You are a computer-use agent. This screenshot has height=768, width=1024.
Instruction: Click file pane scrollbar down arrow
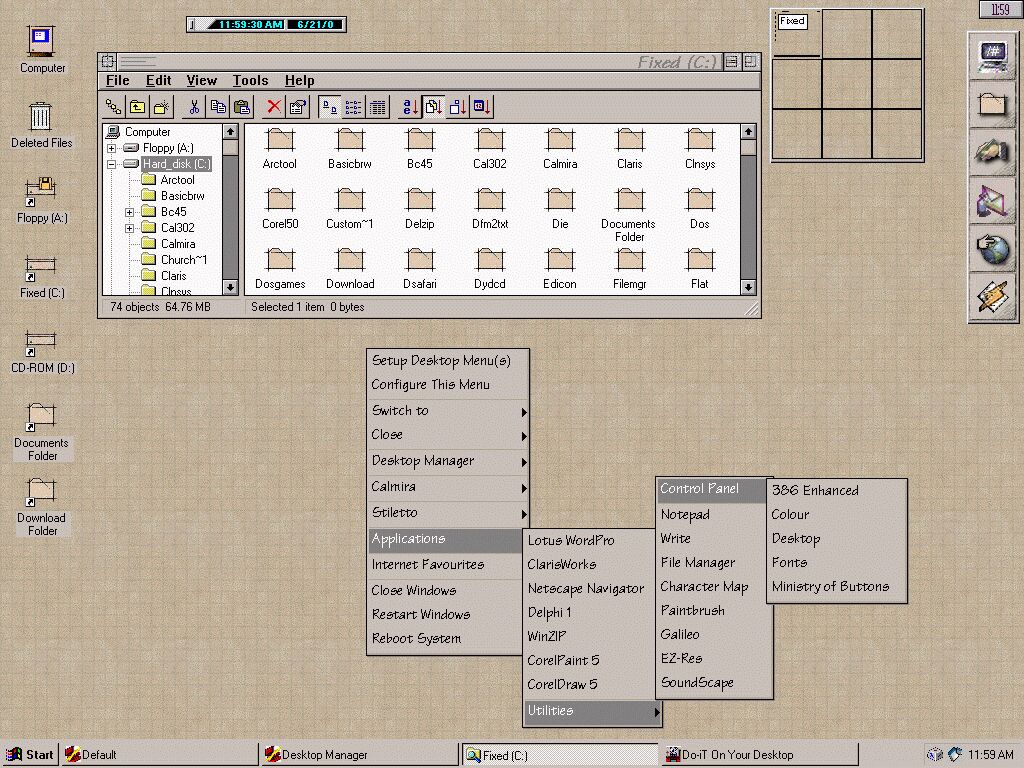748,288
